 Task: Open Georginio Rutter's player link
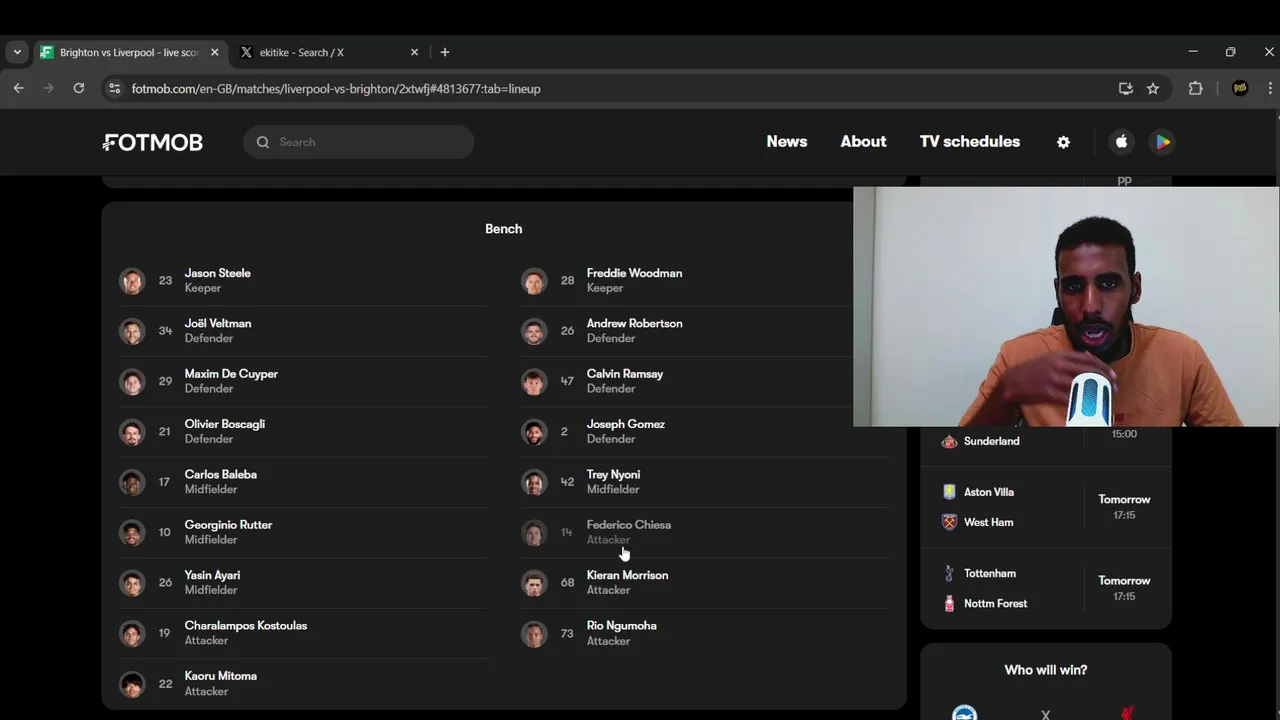228,525
